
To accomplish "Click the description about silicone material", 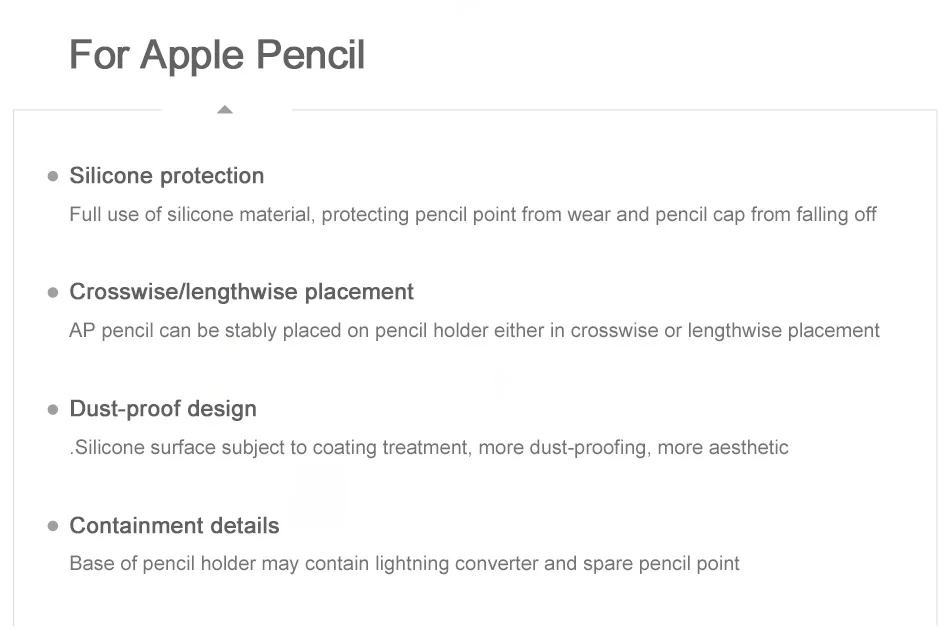I will coord(473,215).
